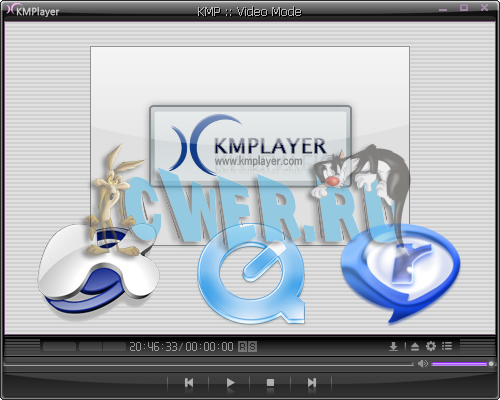
Task: Mute audio via the speaker icon
Action: point(423,364)
